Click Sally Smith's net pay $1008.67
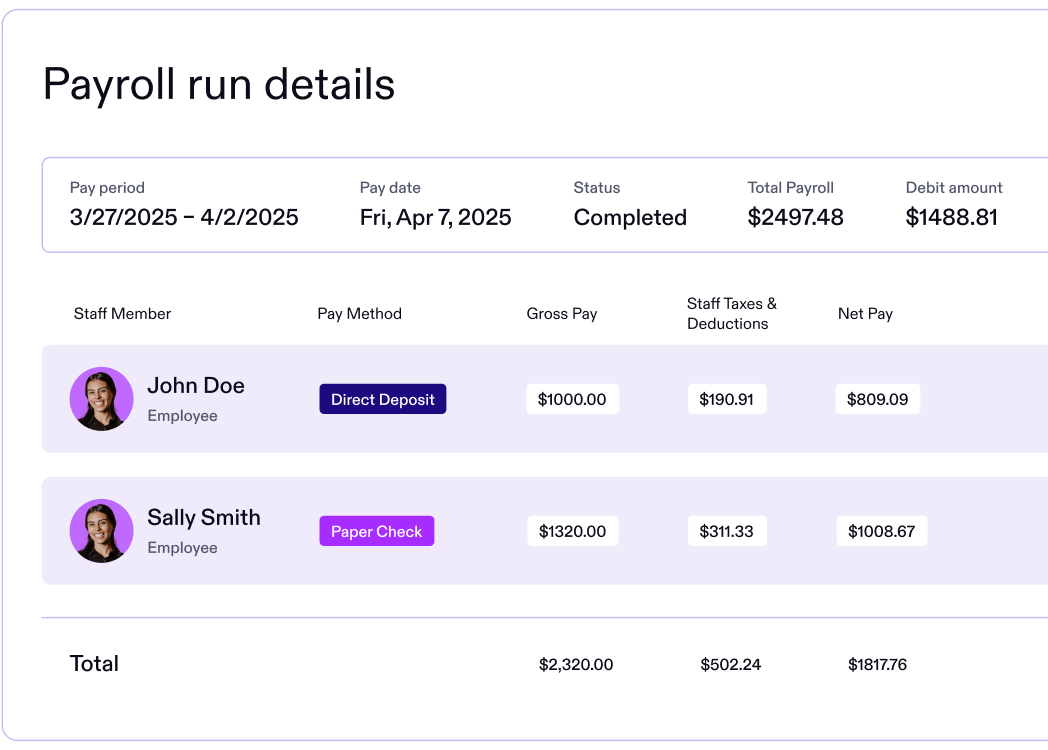The height and width of the screenshot is (750, 1048). tap(882, 531)
